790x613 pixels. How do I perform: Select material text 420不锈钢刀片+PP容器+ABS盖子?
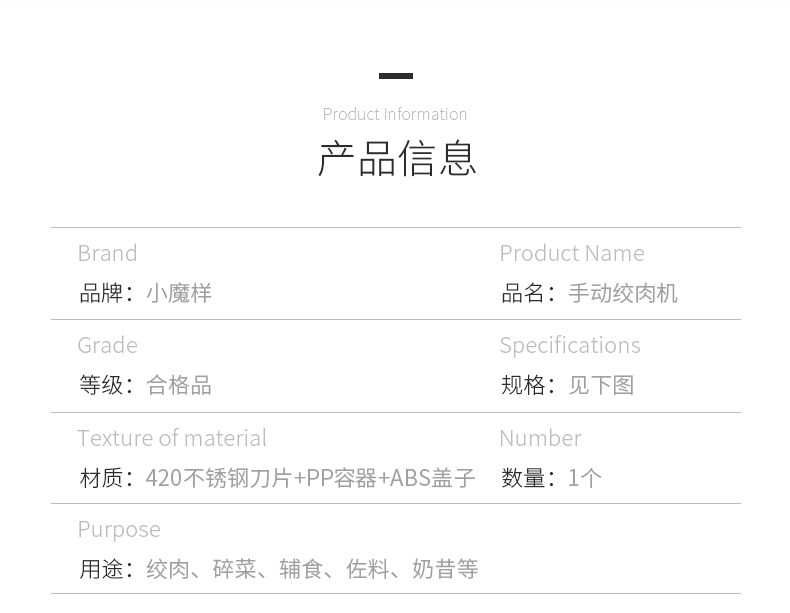coord(310,478)
